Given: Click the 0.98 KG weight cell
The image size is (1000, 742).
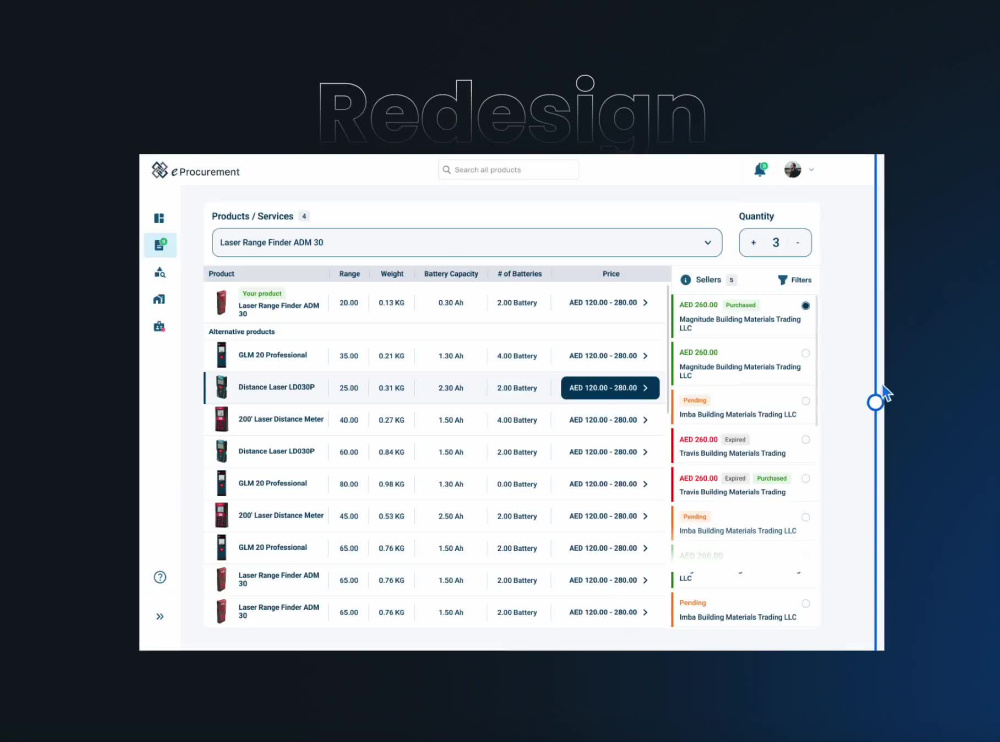Looking at the screenshot, I should 392,484.
